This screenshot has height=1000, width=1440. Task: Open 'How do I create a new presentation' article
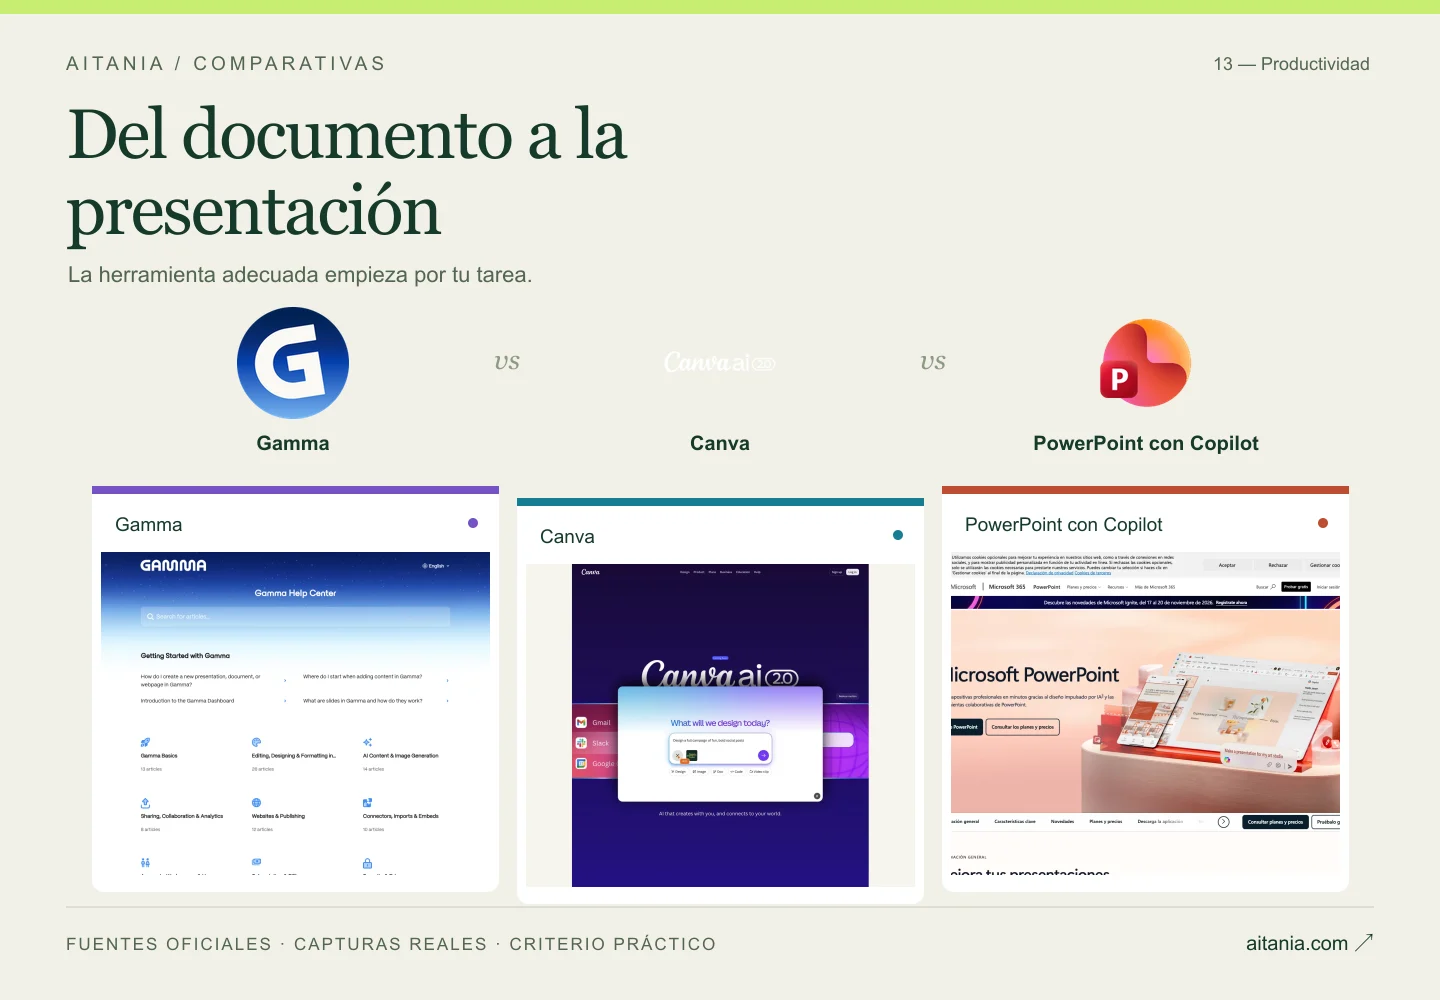(x=201, y=680)
